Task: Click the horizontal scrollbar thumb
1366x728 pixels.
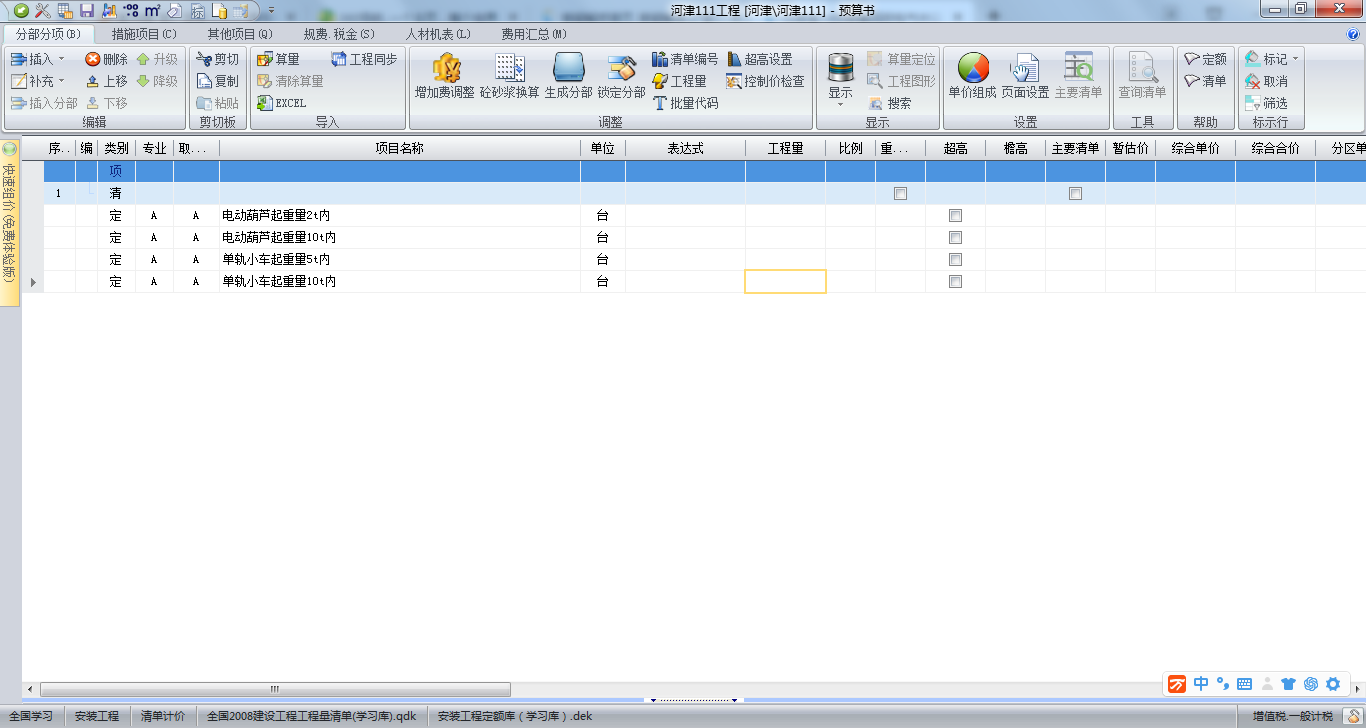Action: pos(275,689)
